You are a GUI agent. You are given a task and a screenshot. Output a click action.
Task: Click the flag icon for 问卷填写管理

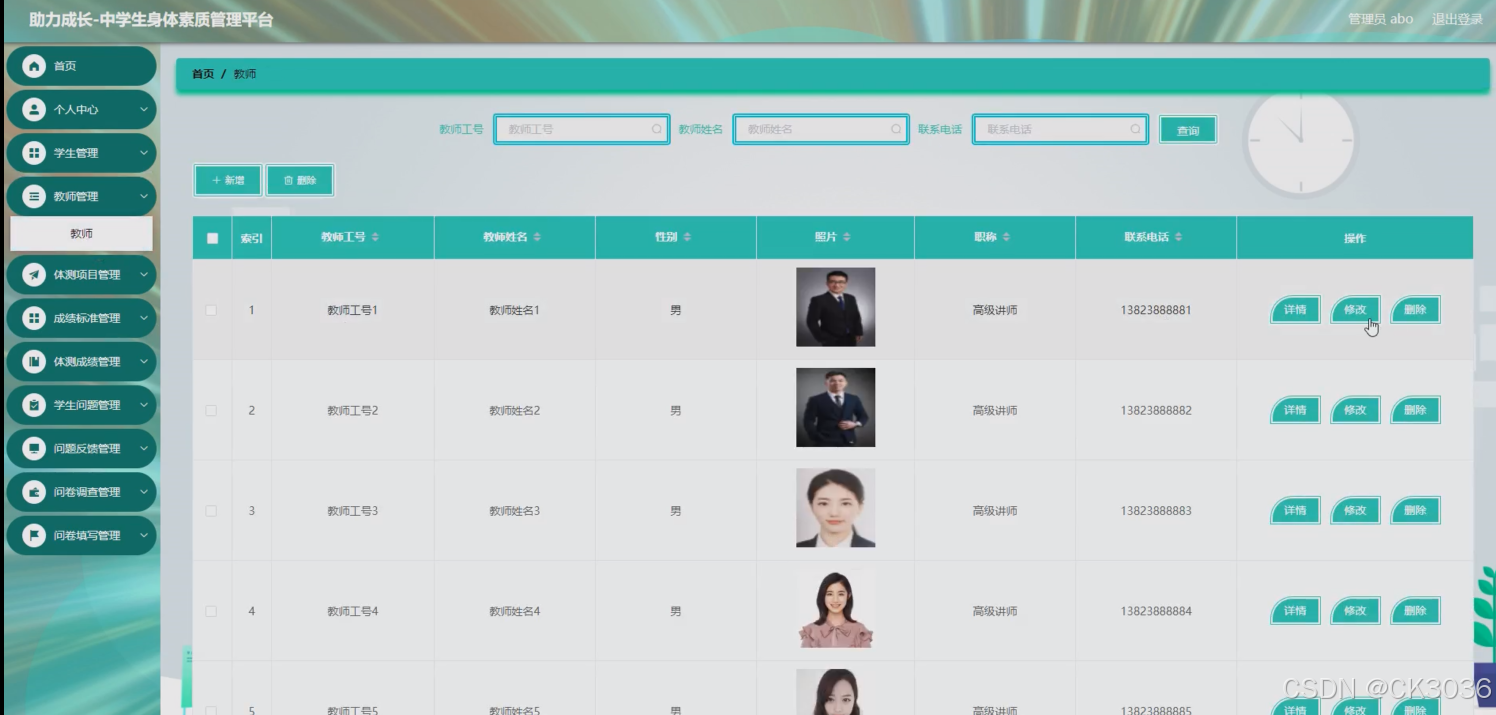tap(35, 535)
